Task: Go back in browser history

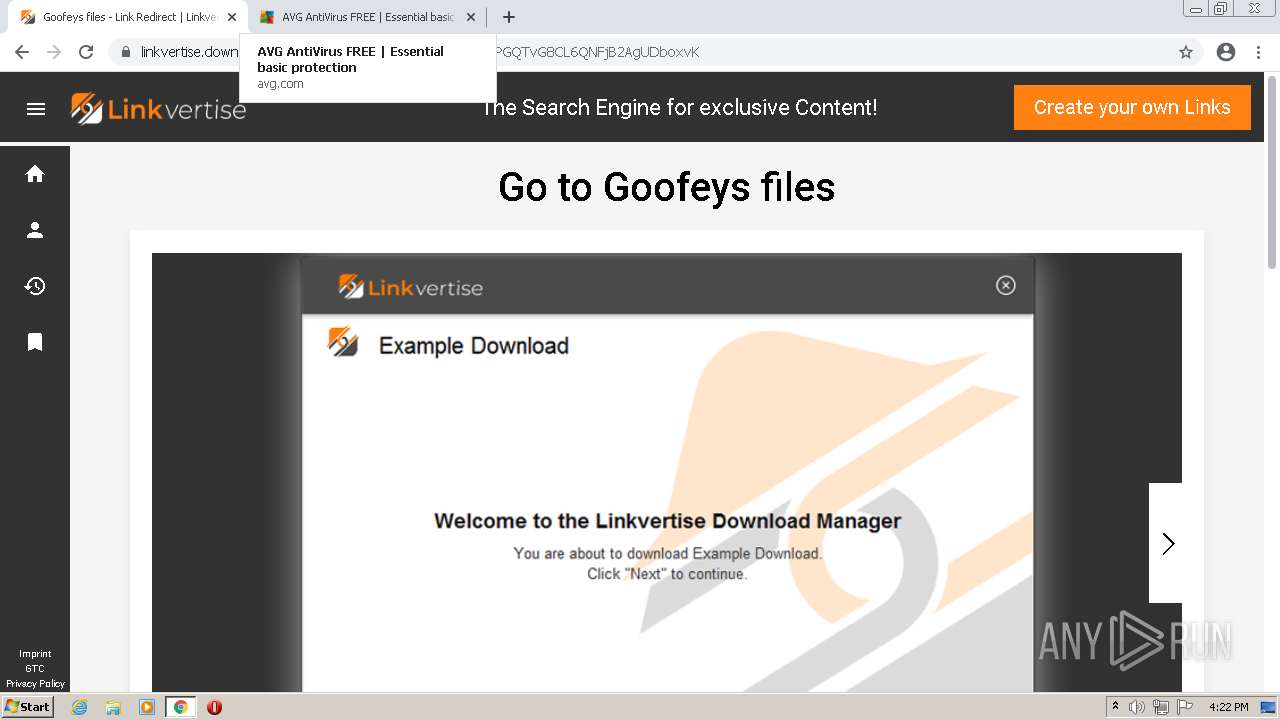Action: tap(22, 52)
